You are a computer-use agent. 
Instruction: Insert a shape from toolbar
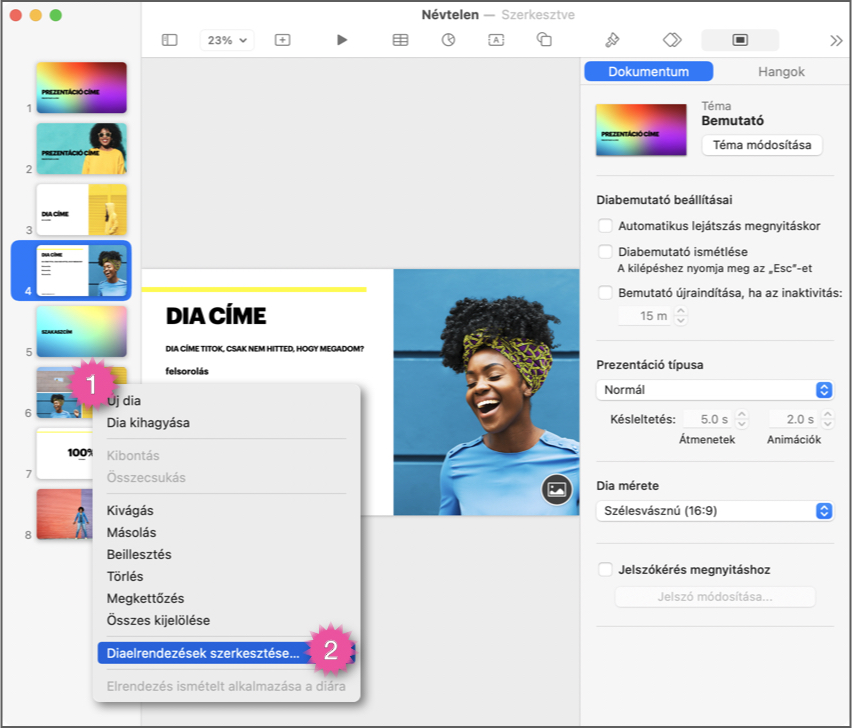[544, 40]
